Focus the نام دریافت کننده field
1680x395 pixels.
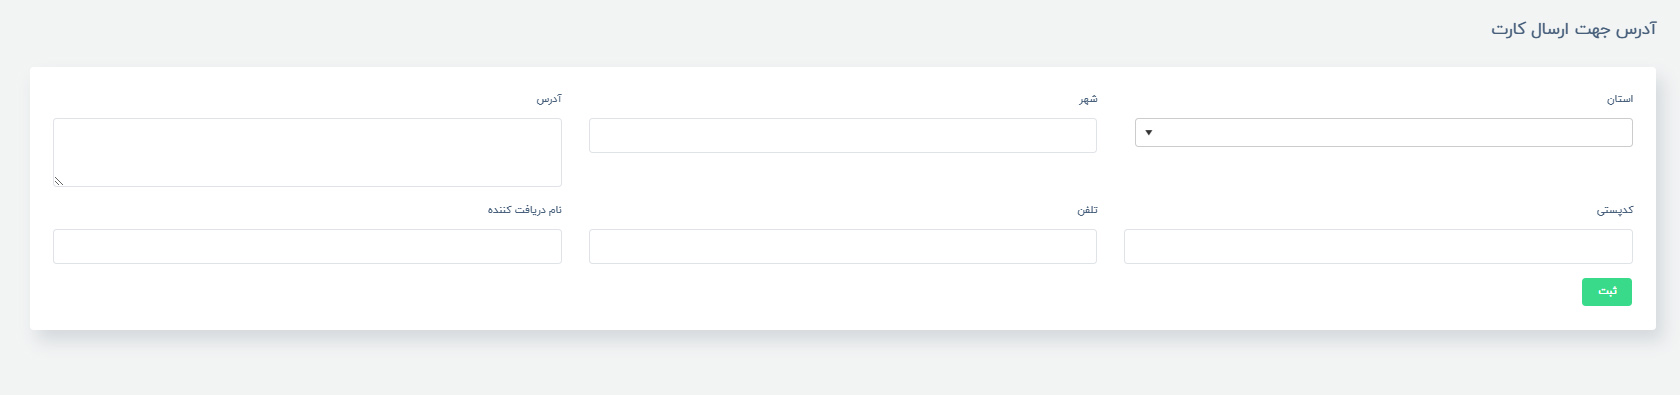307,247
